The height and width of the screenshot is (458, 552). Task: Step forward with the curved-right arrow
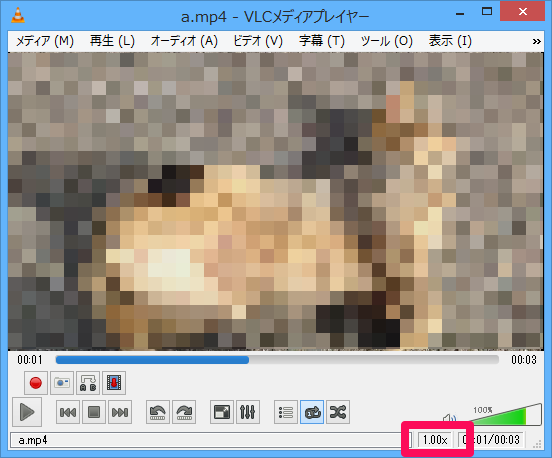[184, 412]
